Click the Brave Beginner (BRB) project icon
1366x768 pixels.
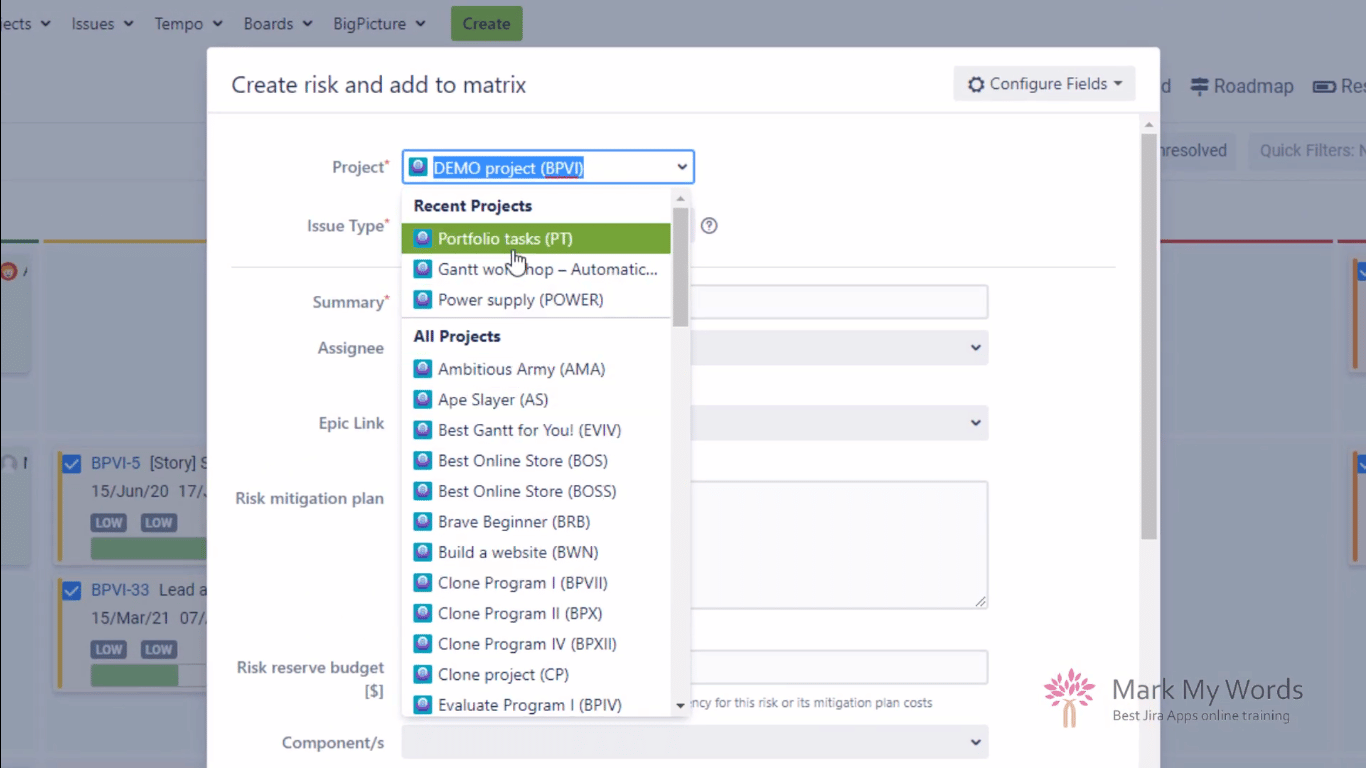(423, 522)
